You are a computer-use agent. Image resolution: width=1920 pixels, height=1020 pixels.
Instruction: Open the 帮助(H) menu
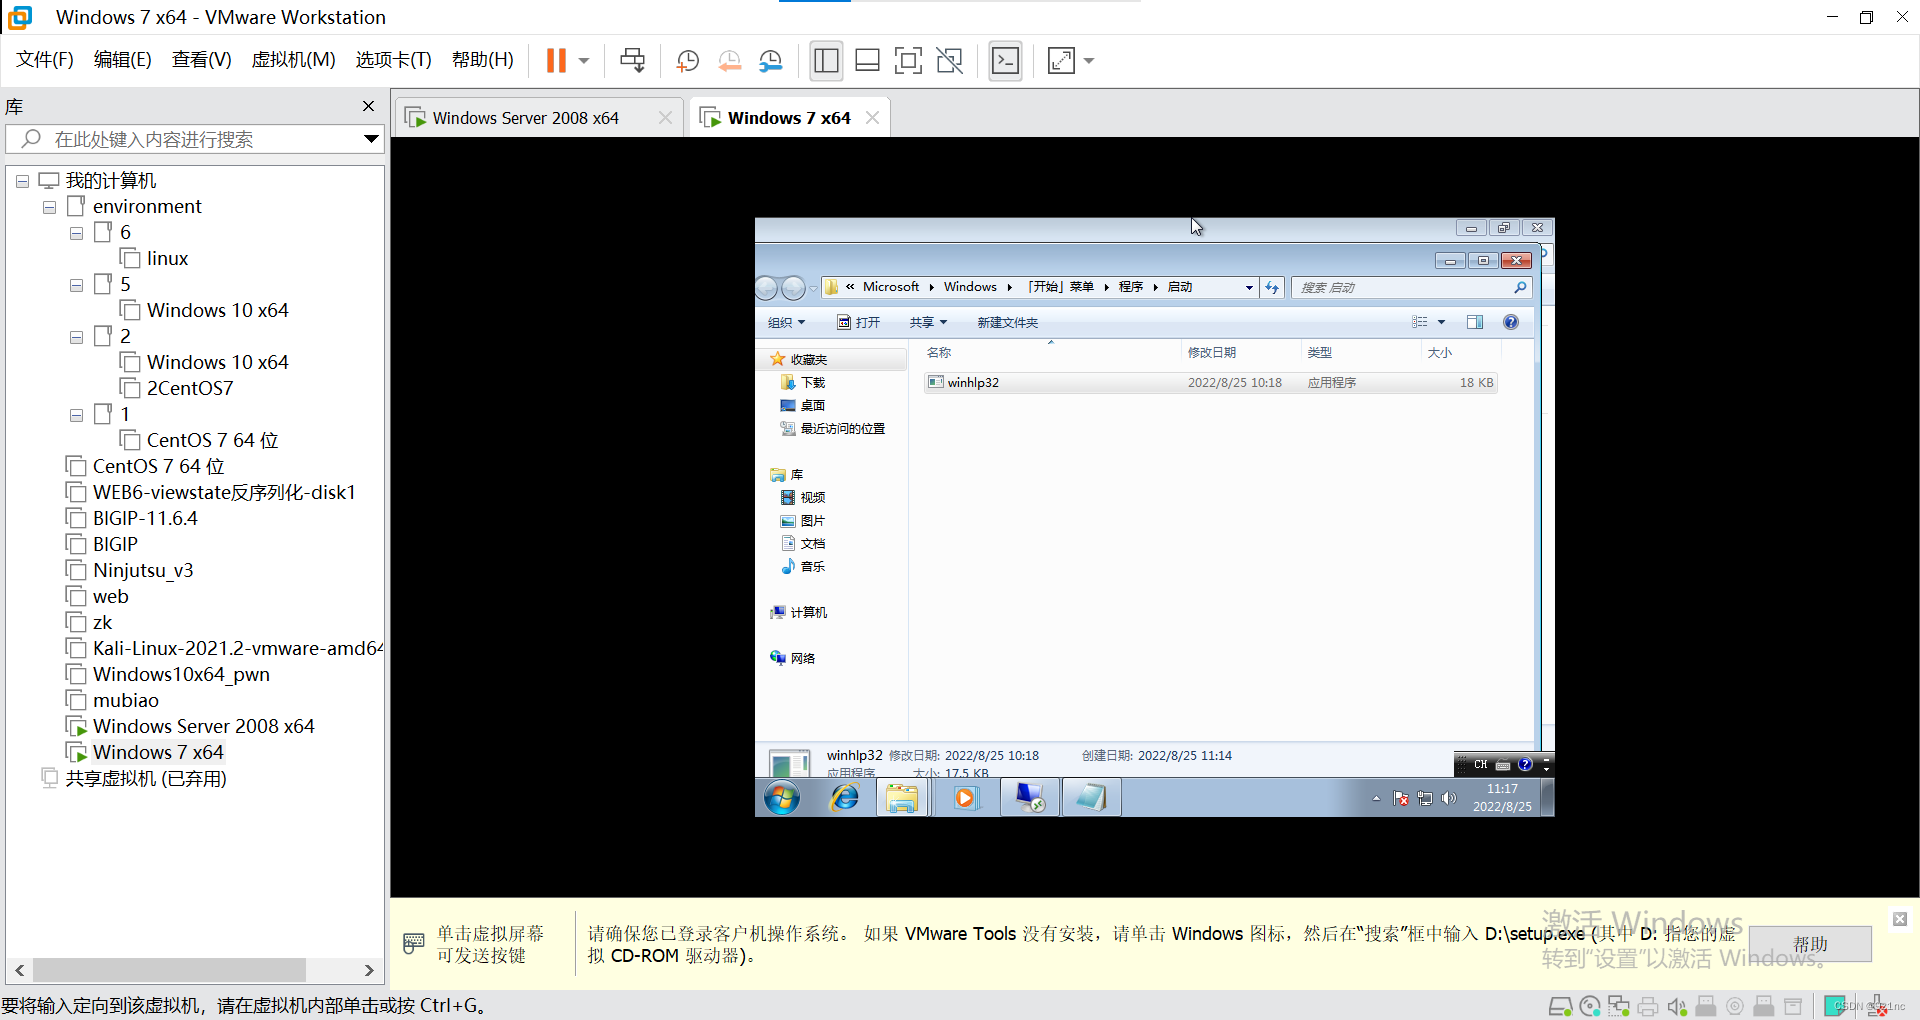pyautogui.click(x=482, y=60)
